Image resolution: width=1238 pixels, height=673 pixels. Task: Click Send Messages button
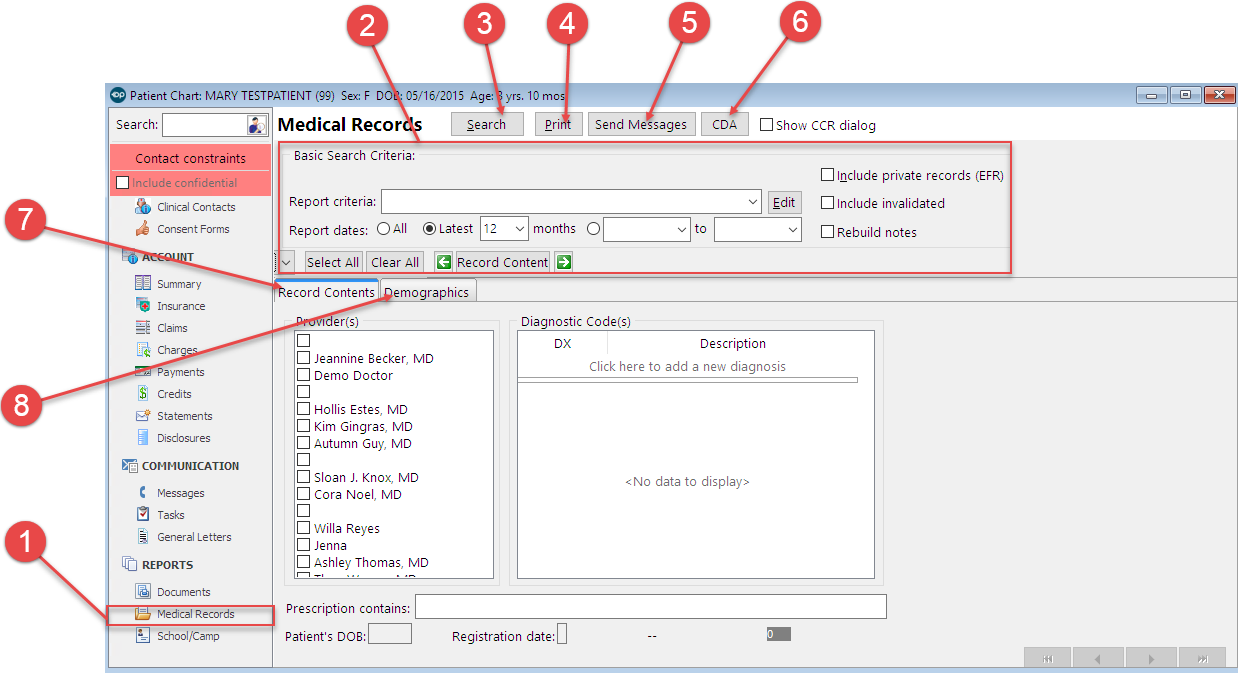point(641,124)
